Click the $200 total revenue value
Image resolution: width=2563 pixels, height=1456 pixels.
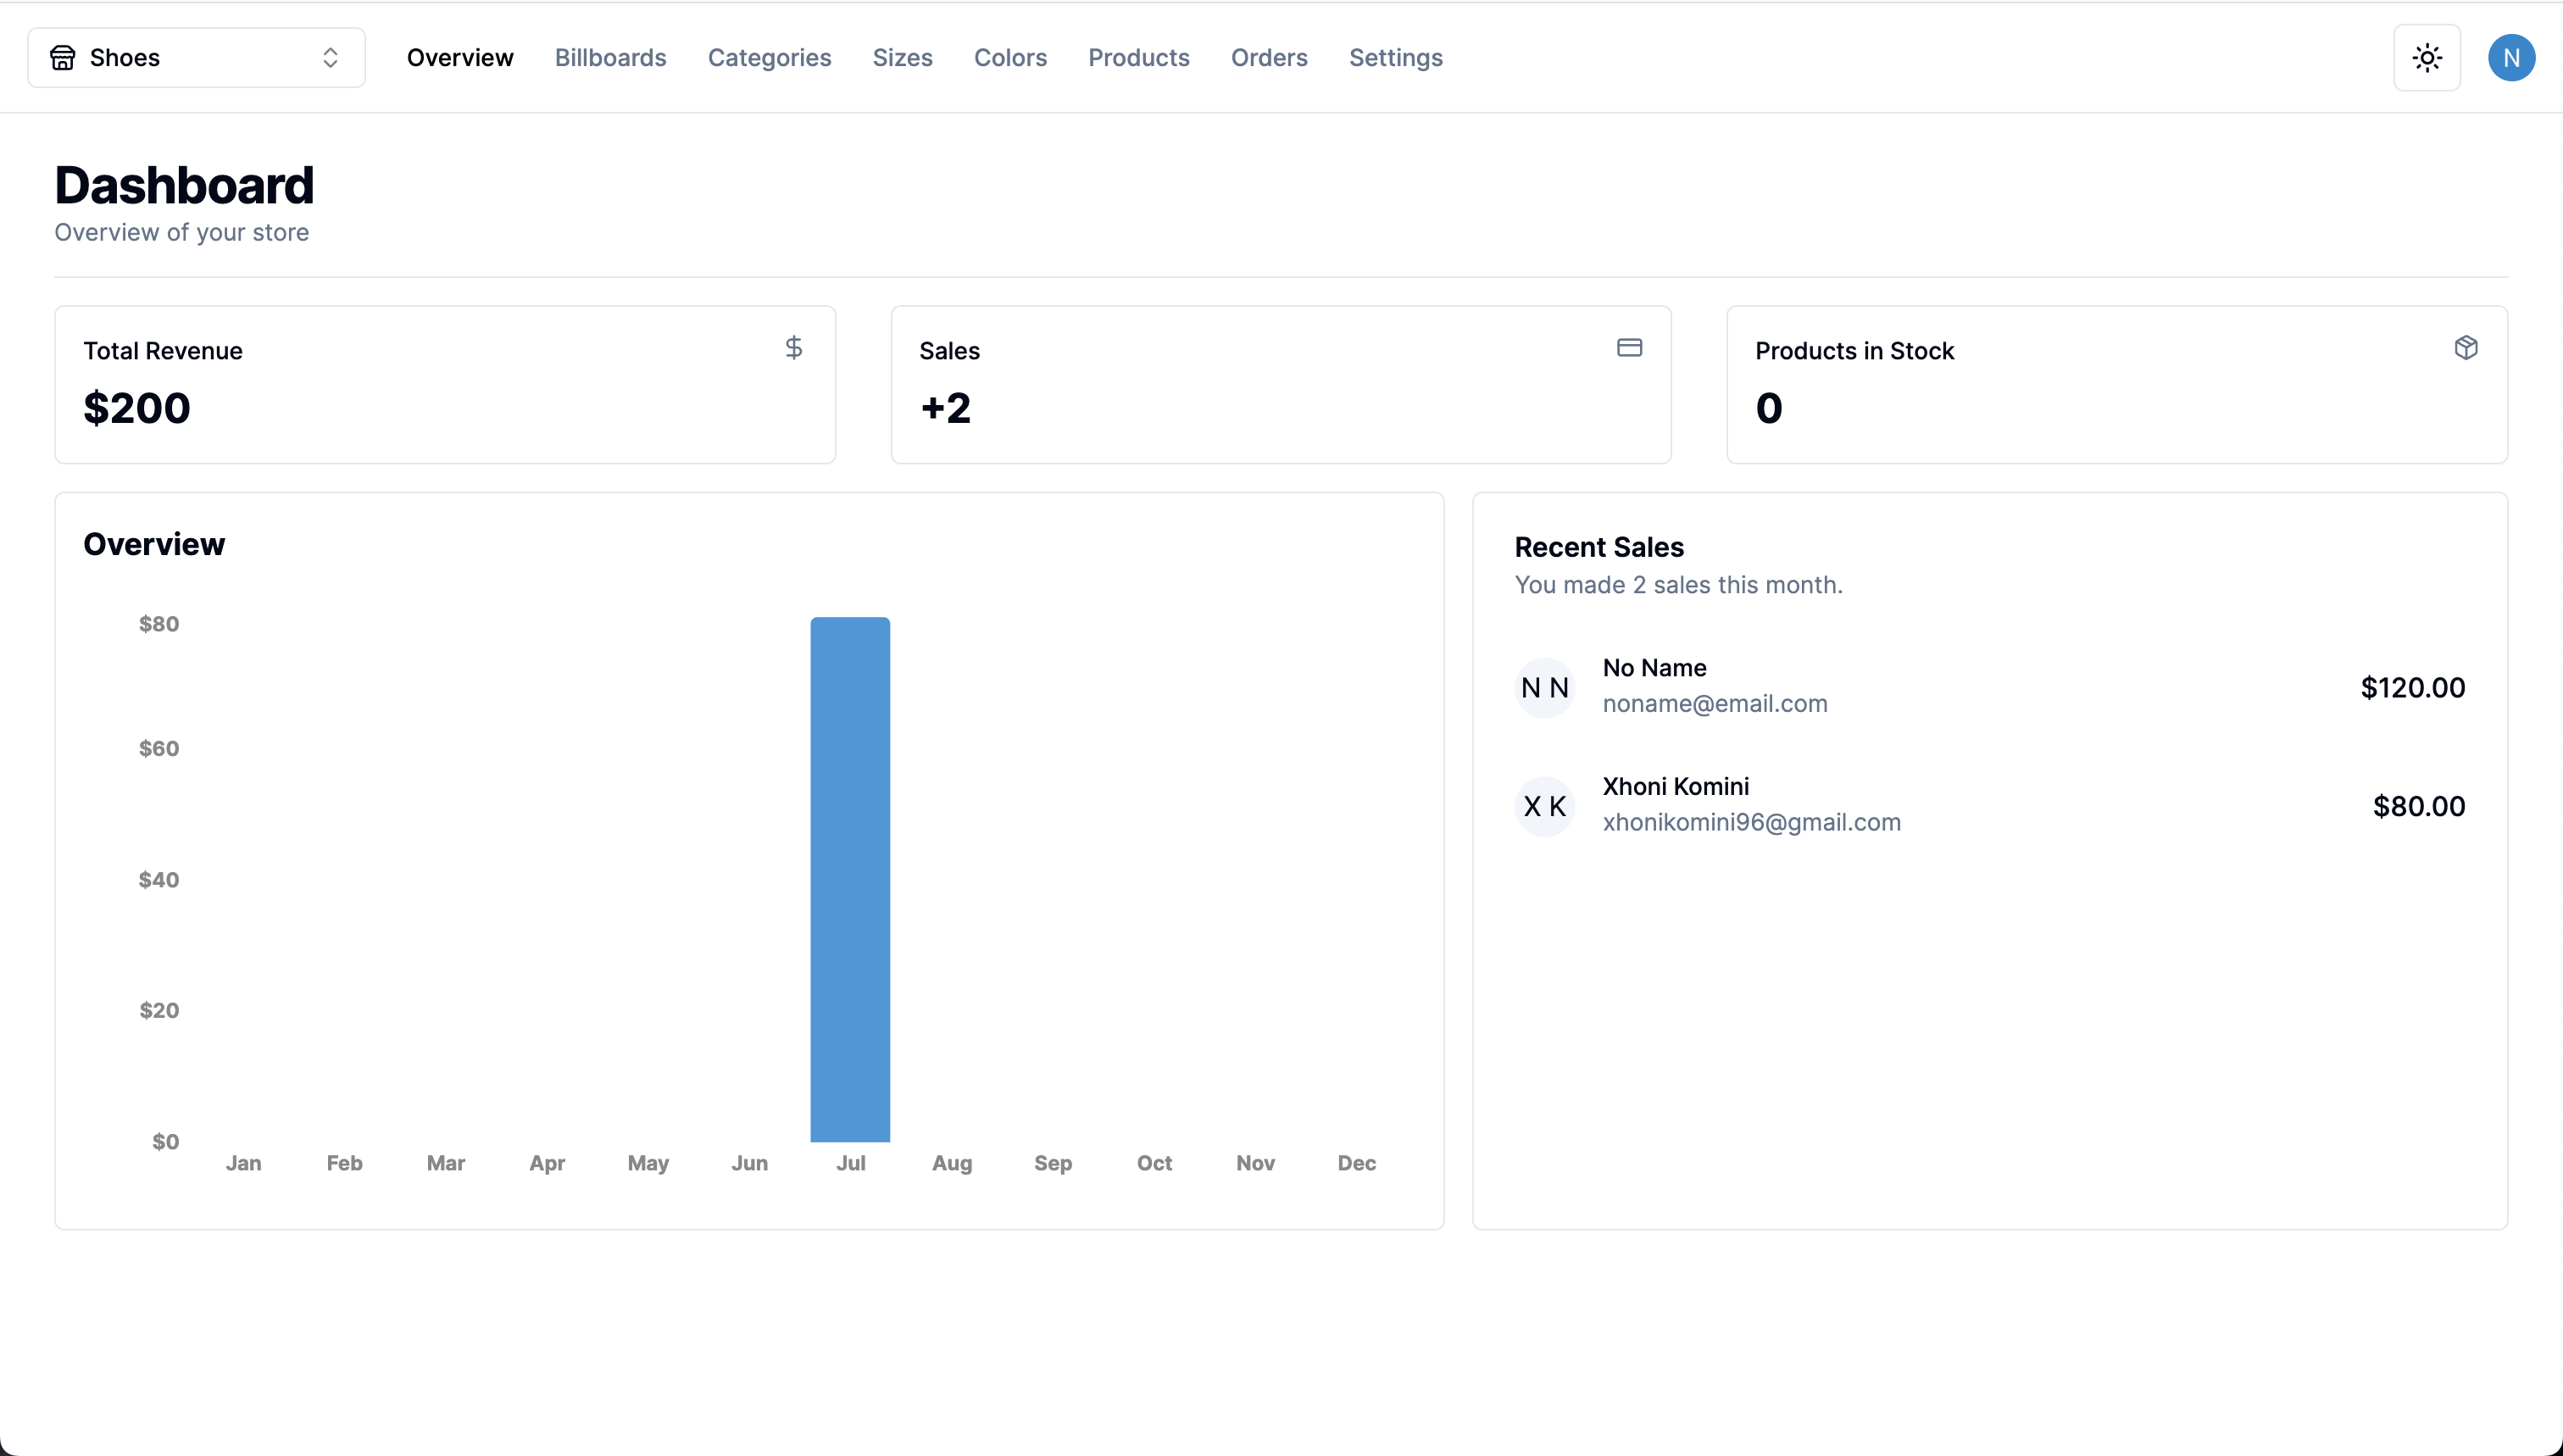click(x=137, y=408)
